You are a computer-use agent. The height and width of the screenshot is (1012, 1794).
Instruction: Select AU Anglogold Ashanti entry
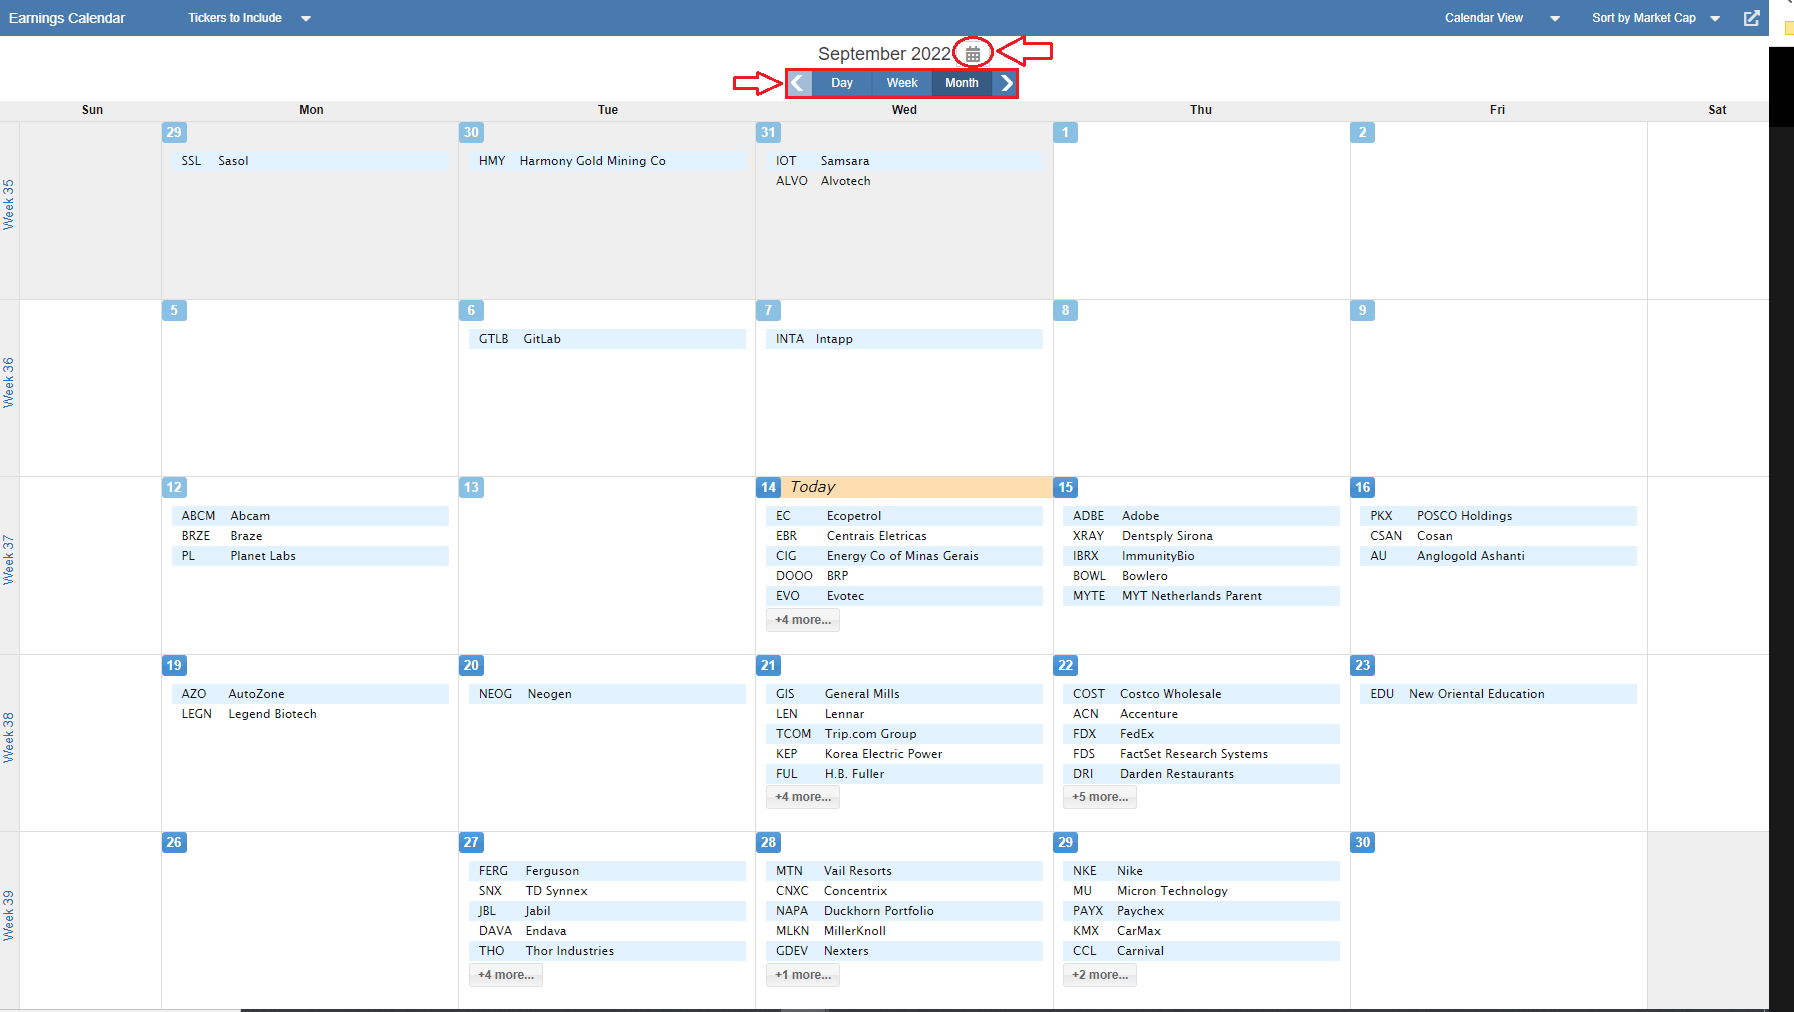tap(1498, 556)
